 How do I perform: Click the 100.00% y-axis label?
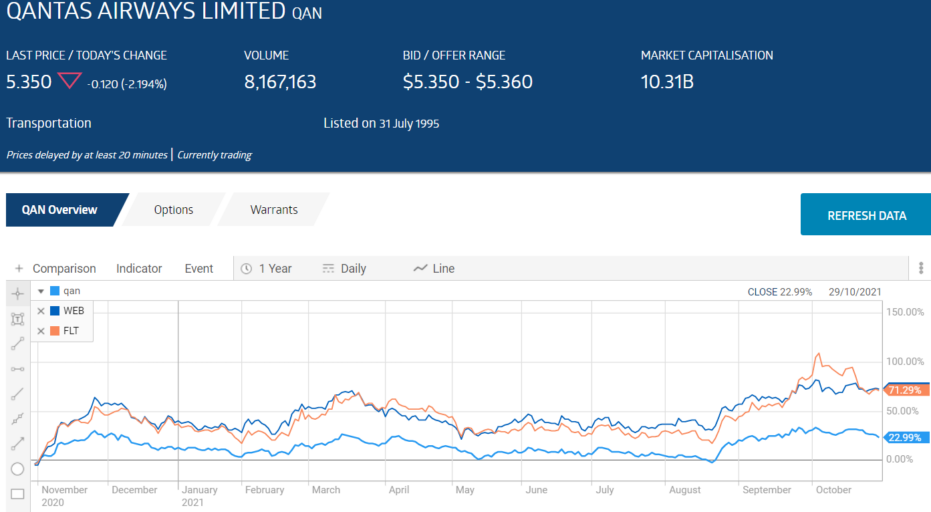point(905,361)
